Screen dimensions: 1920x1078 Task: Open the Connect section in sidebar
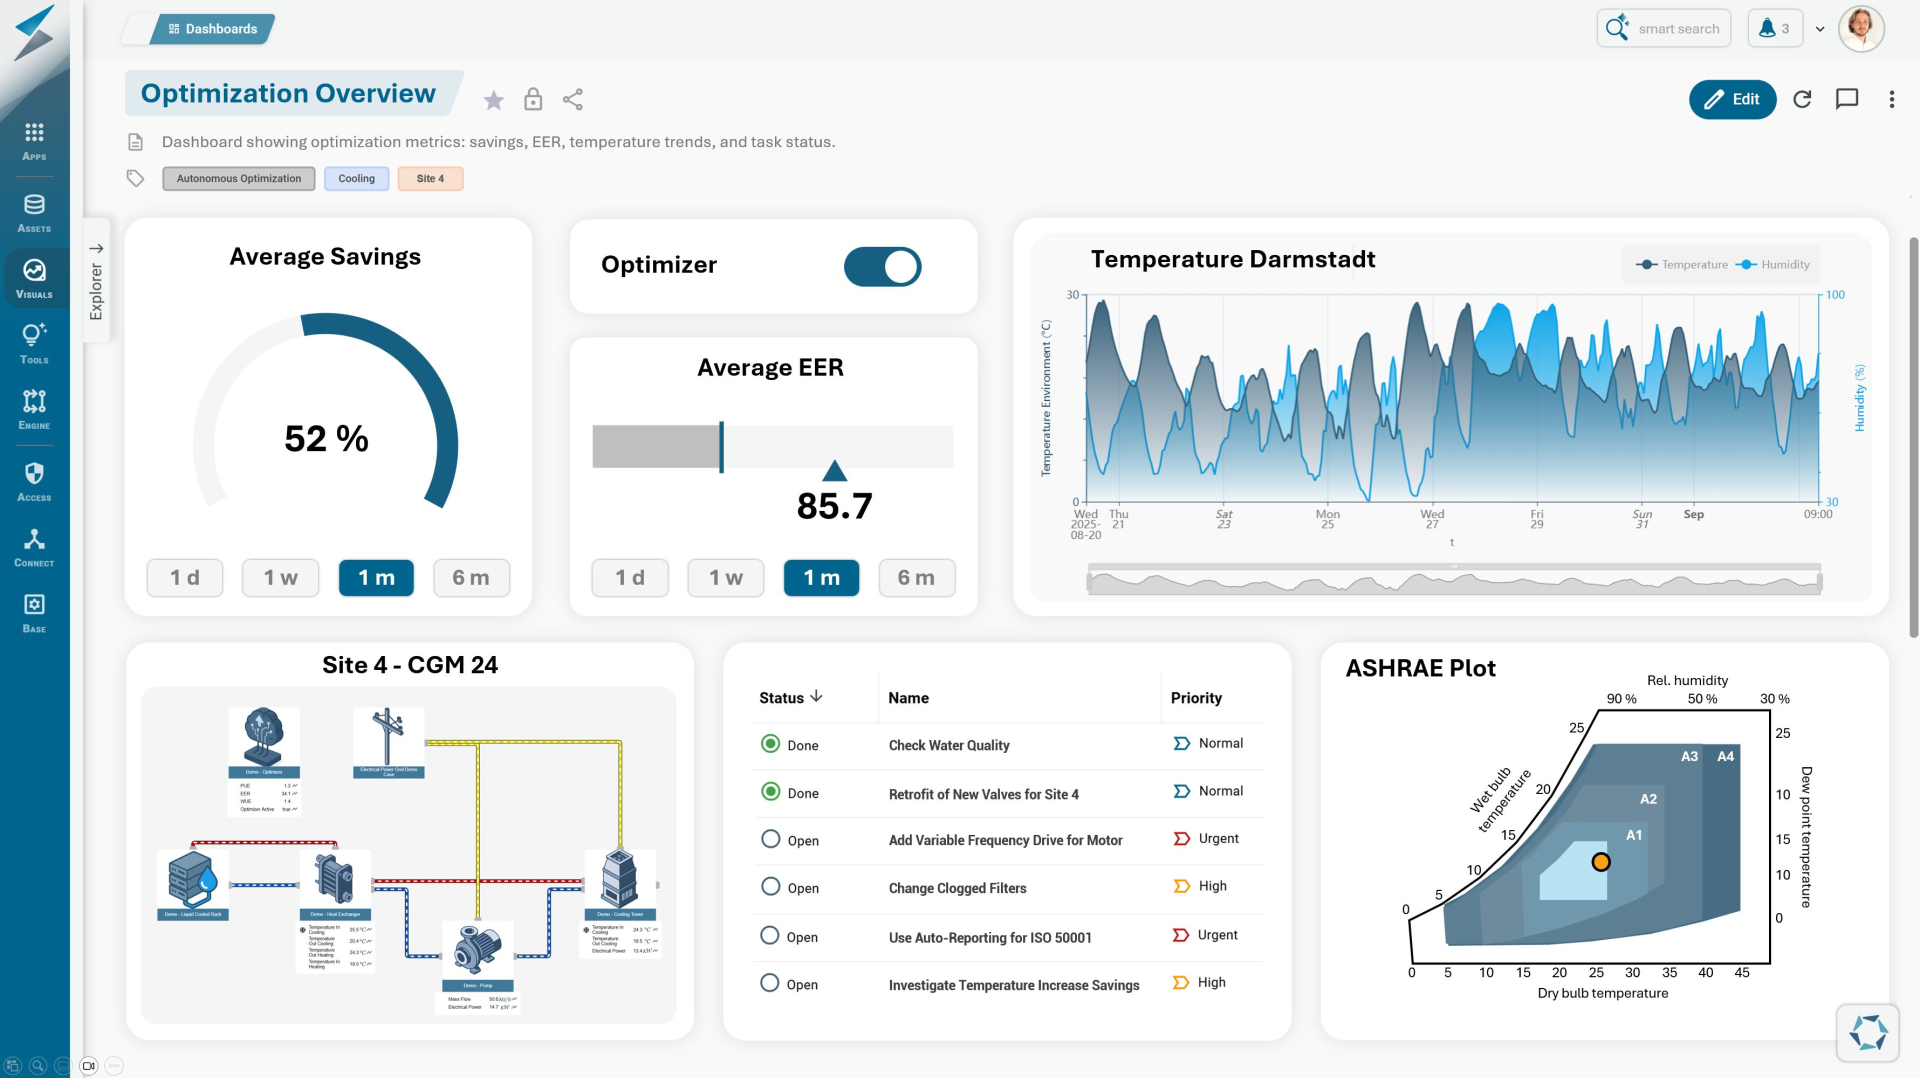[x=34, y=546]
